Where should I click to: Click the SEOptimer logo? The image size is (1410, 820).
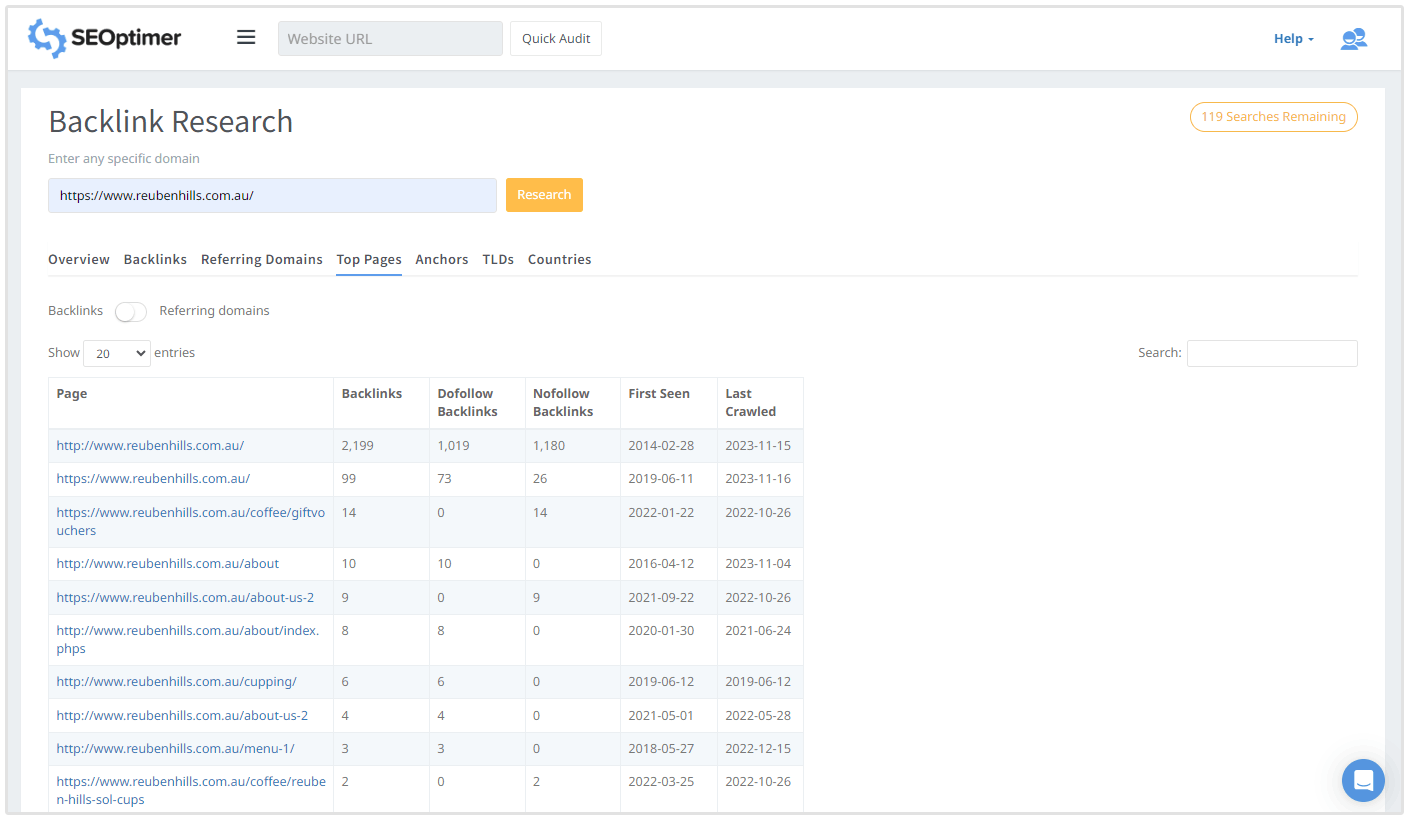point(104,39)
